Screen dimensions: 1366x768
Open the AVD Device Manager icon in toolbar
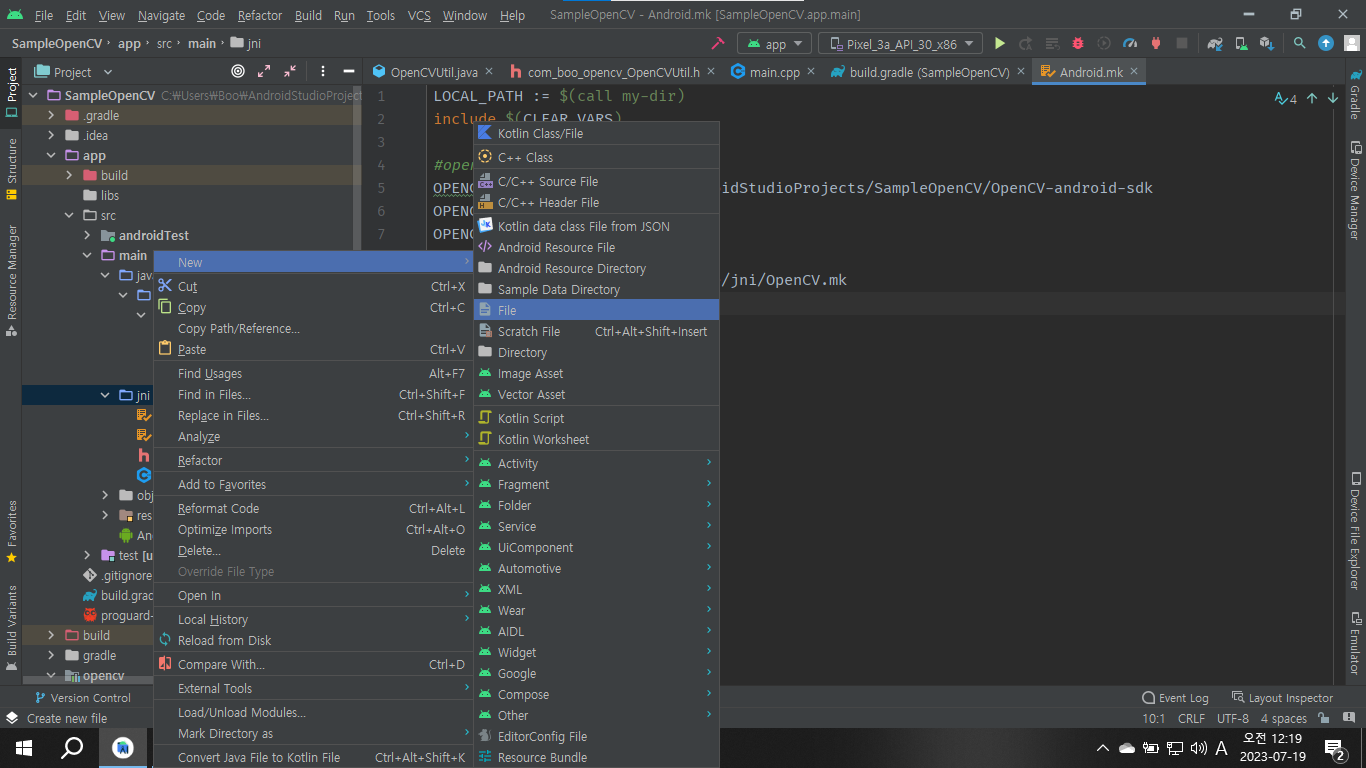pyautogui.click(x=1241, y=44)
